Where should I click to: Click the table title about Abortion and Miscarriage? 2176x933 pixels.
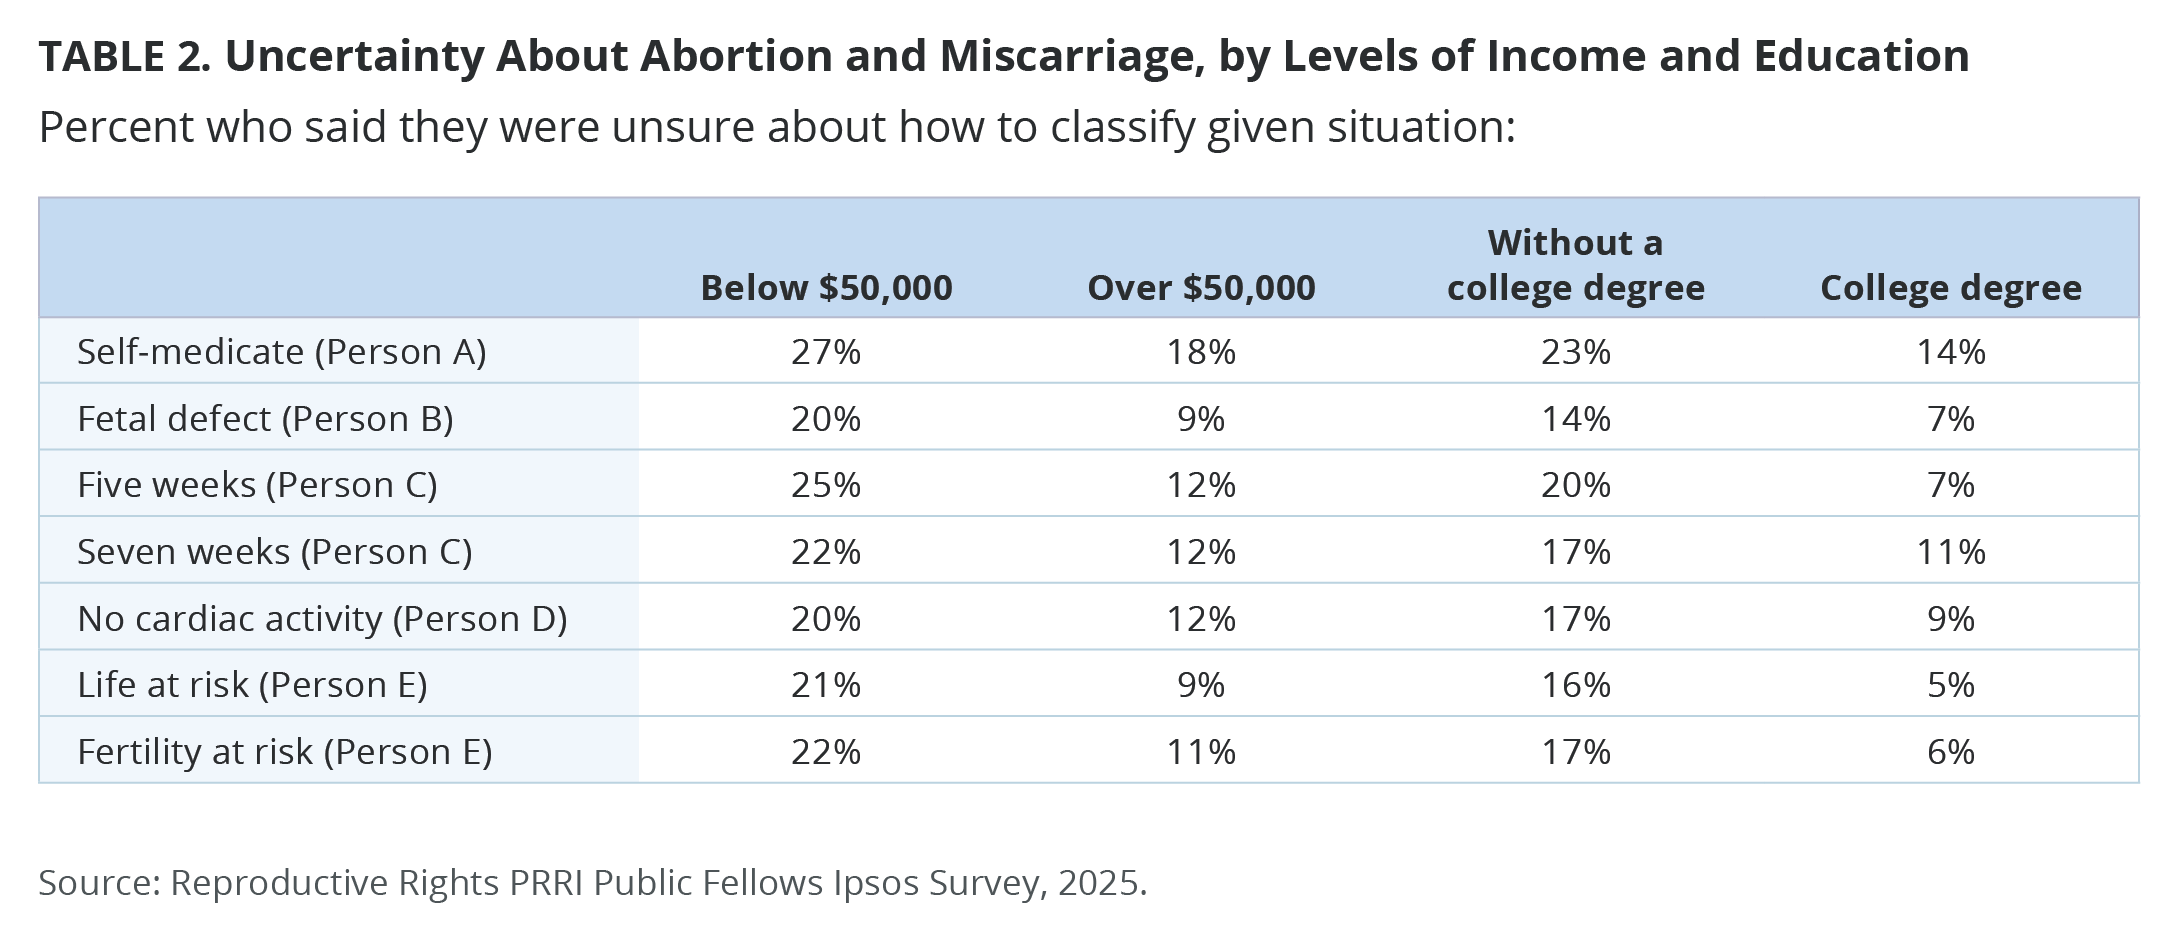pos(1003,56)
